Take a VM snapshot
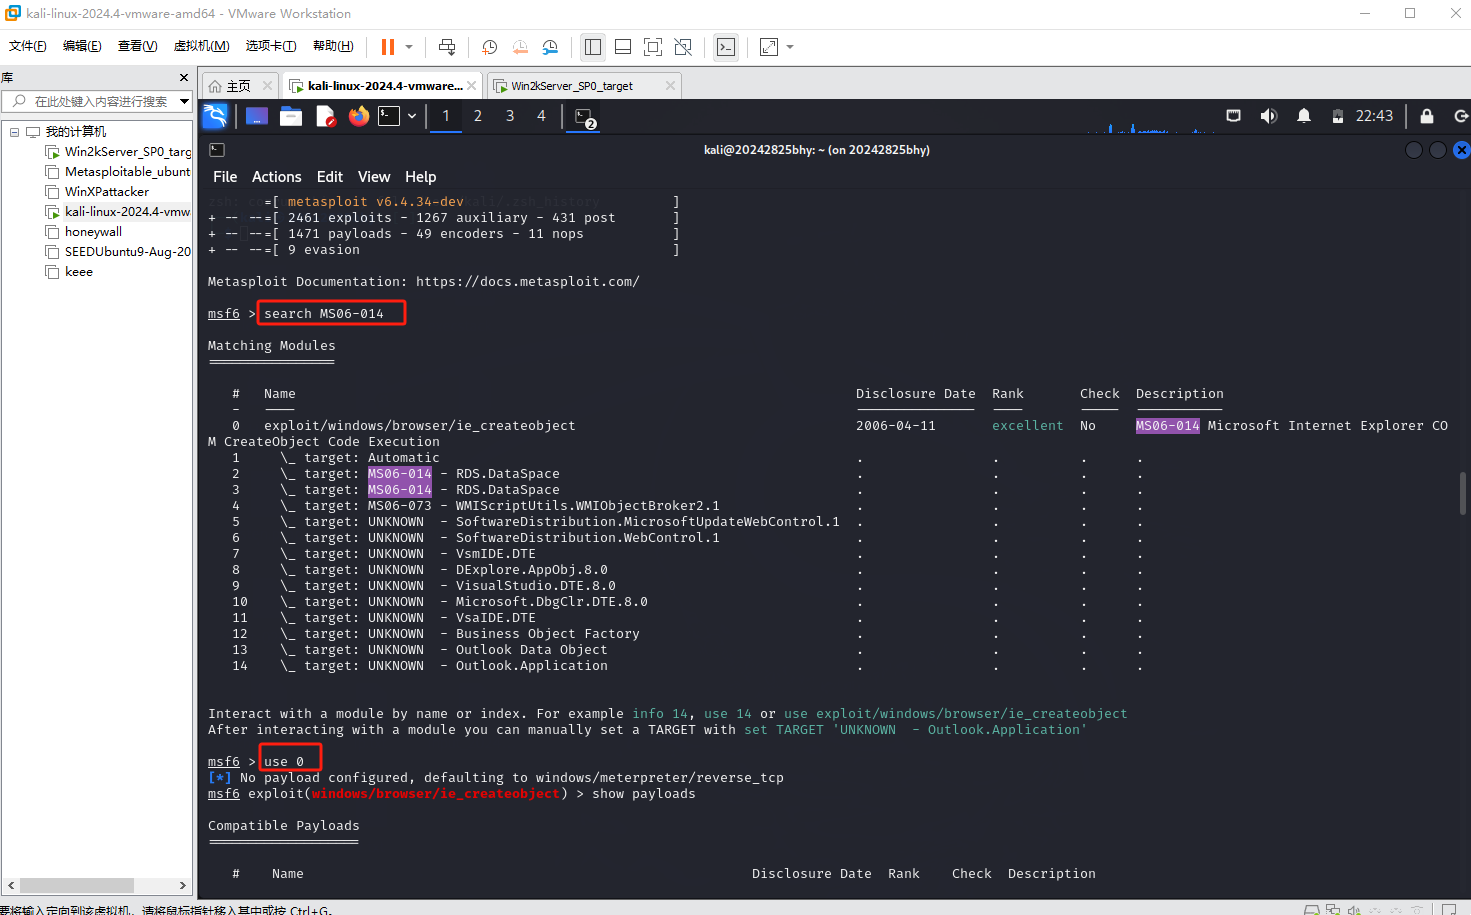Viewport: 1471px width, 915px height. coord(490,47)
